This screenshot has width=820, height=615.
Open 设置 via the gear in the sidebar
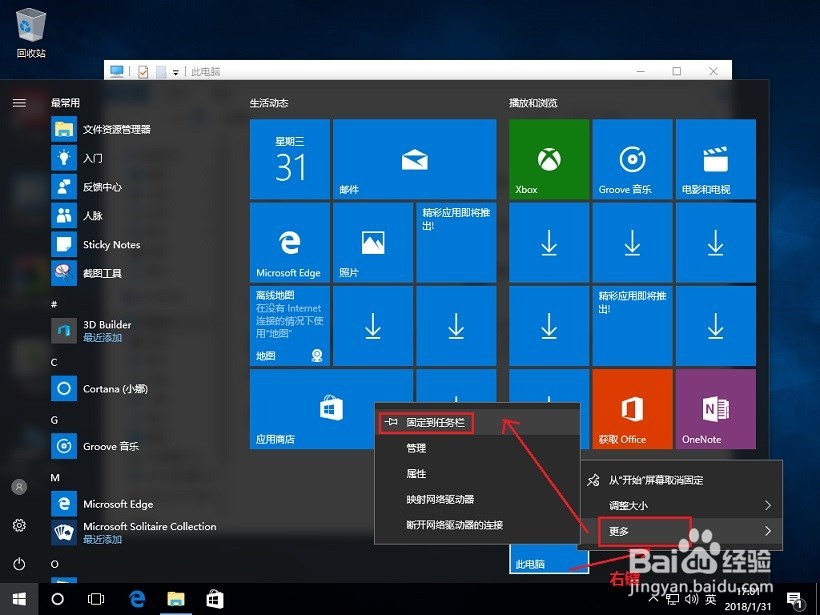[17, 525]
